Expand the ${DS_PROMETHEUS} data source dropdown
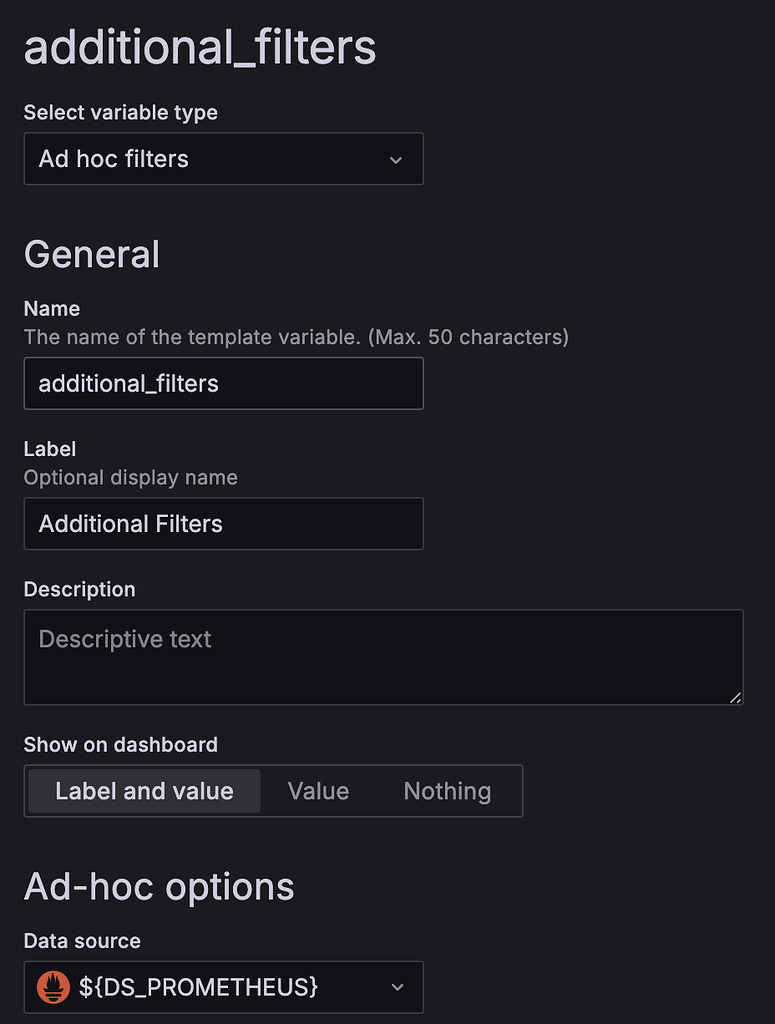The height and width of the screenshot is (1024, 775). [223, 987]
